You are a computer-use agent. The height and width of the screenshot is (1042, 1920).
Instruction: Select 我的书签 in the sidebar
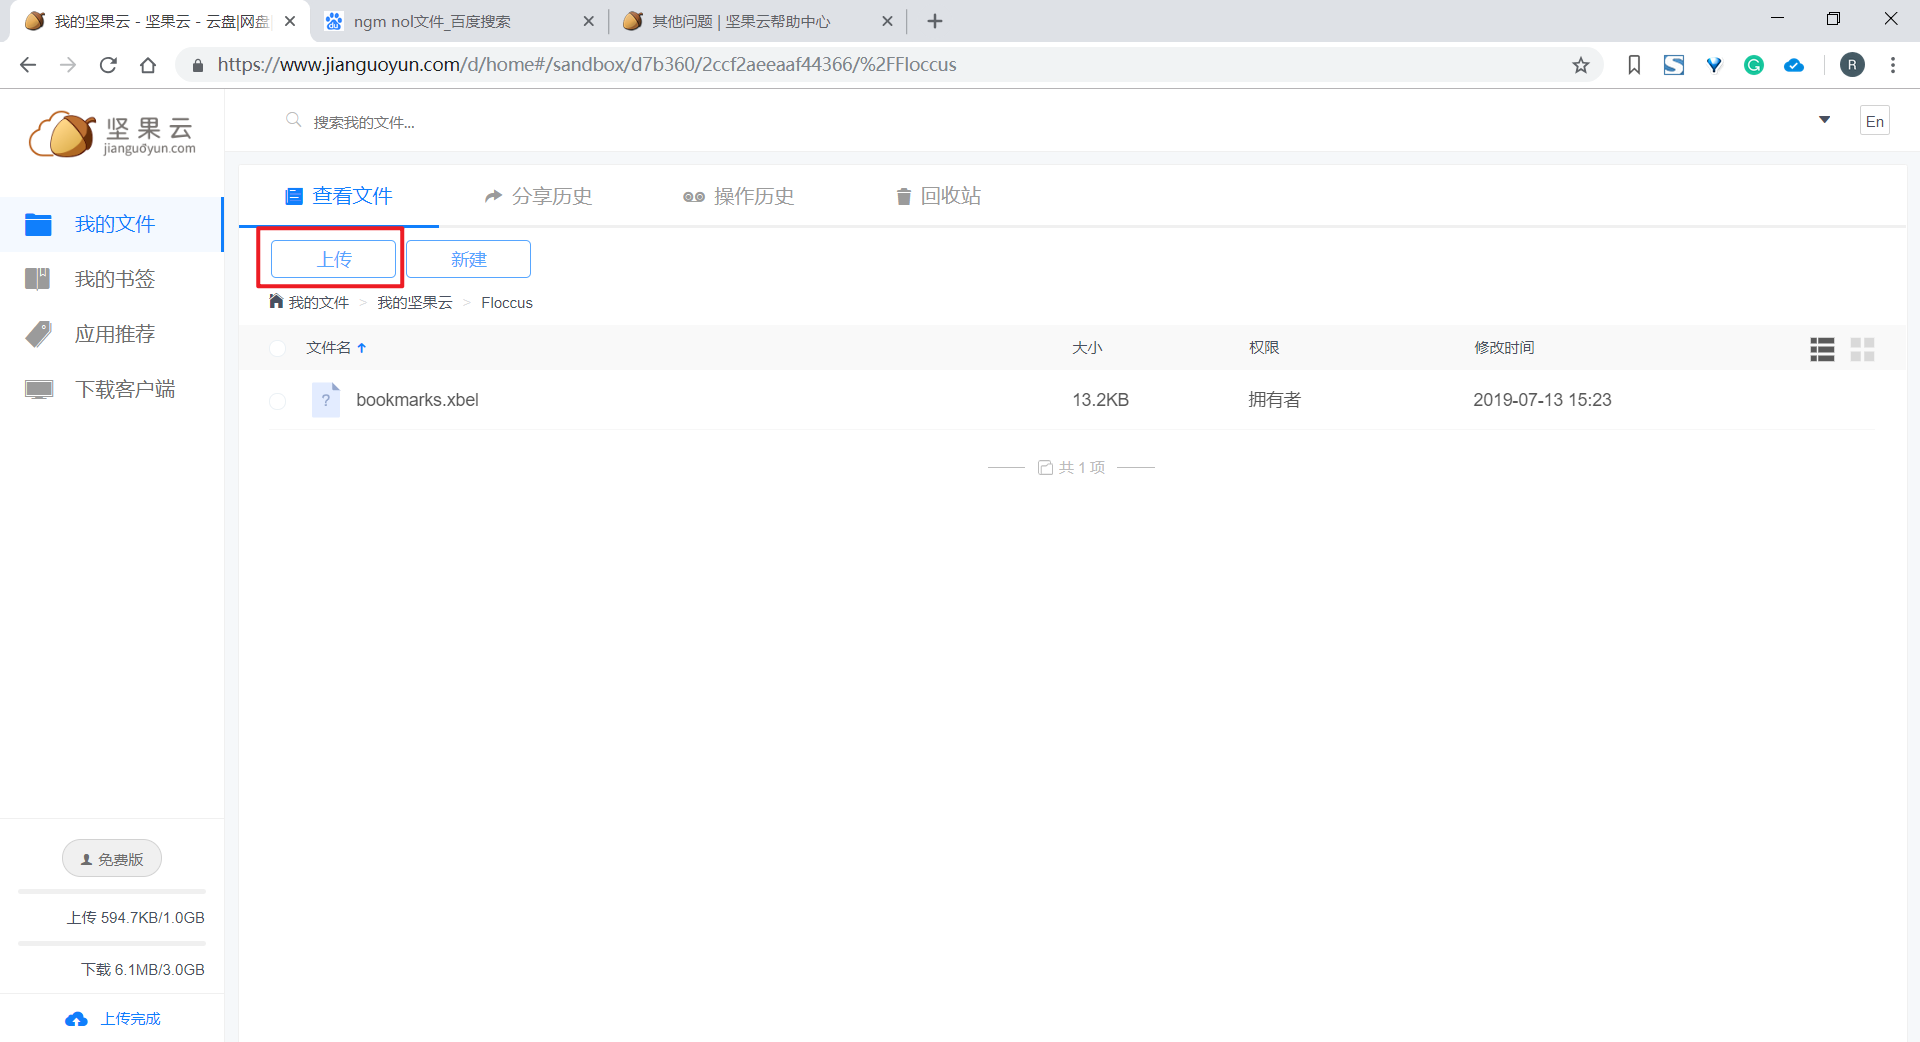point(114,279)
